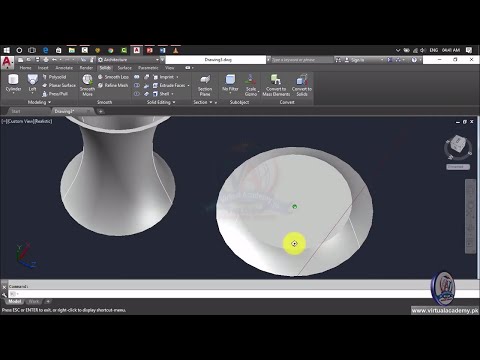Choose the Refine Mesh tool
This screenshot has height=360, width=480.
pyautogui.click(x=113, y=85)
